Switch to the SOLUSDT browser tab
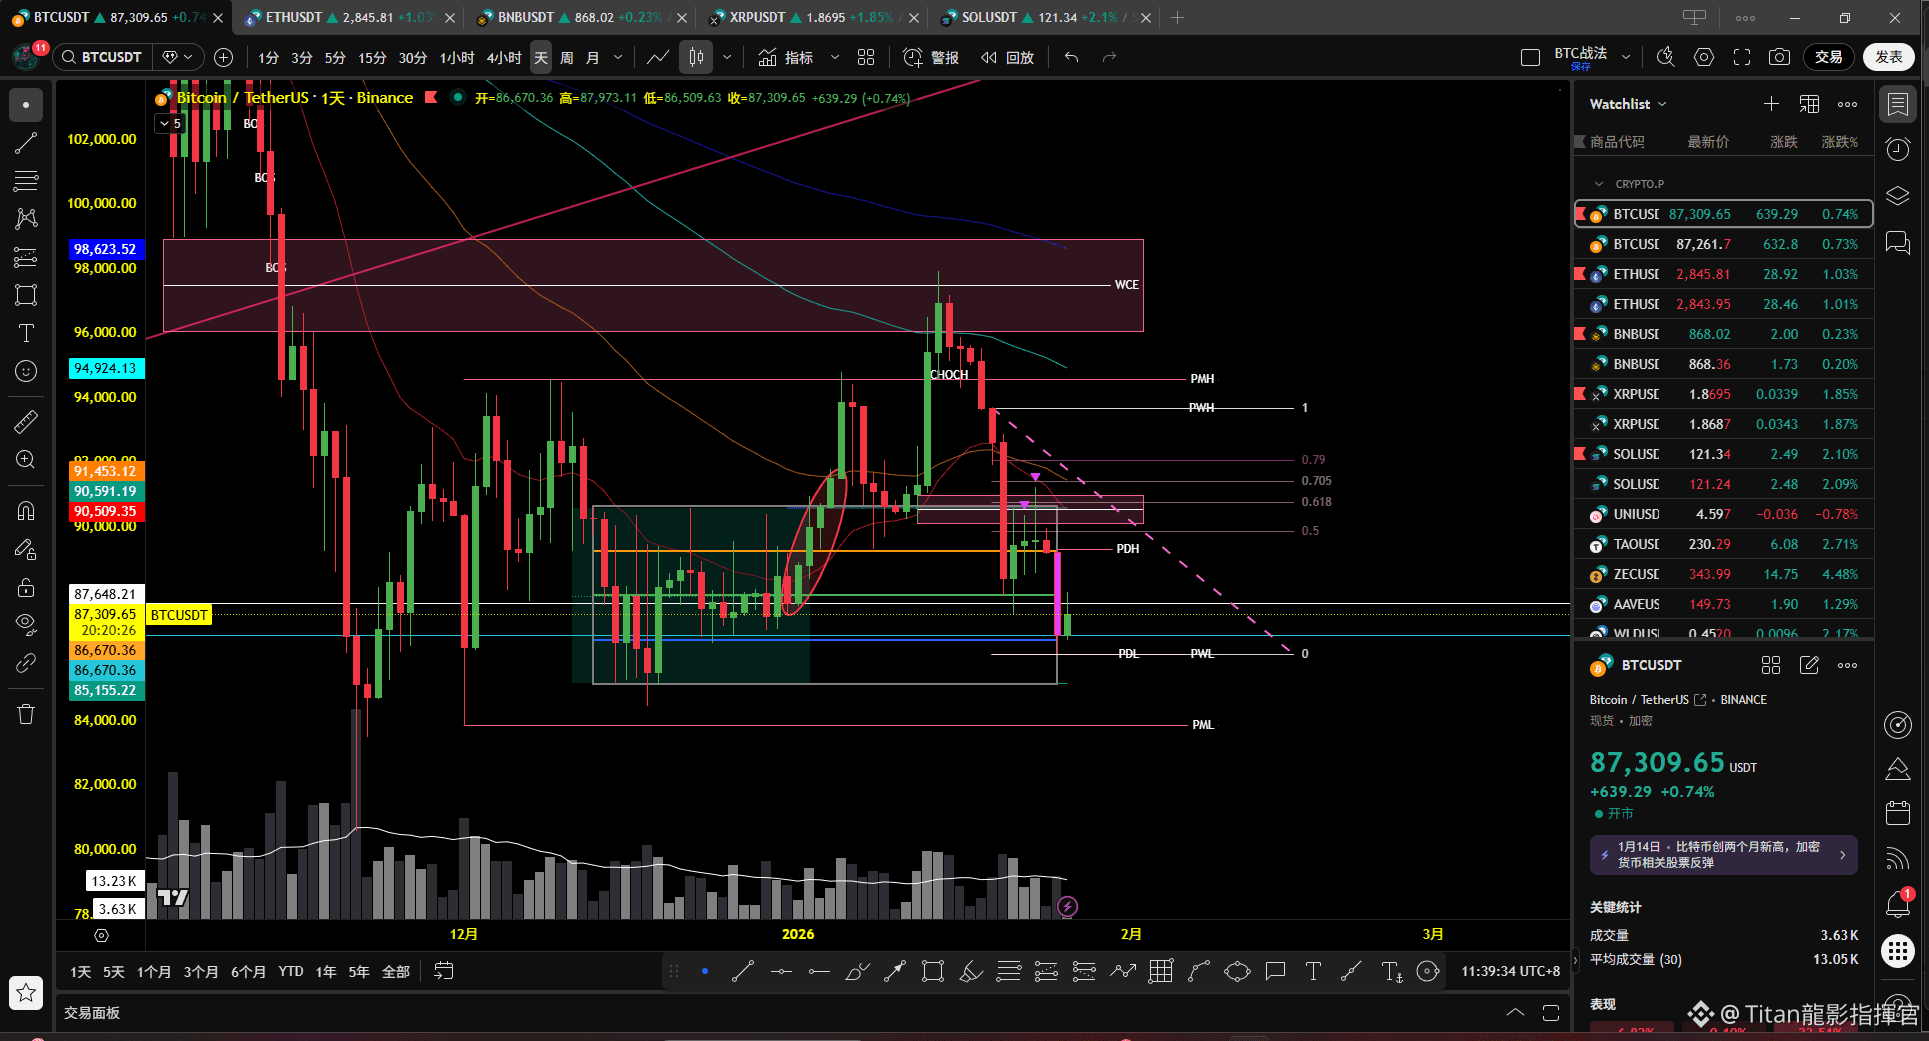The width and height of the screenshot is (1929, 1041). [1044, 18]
